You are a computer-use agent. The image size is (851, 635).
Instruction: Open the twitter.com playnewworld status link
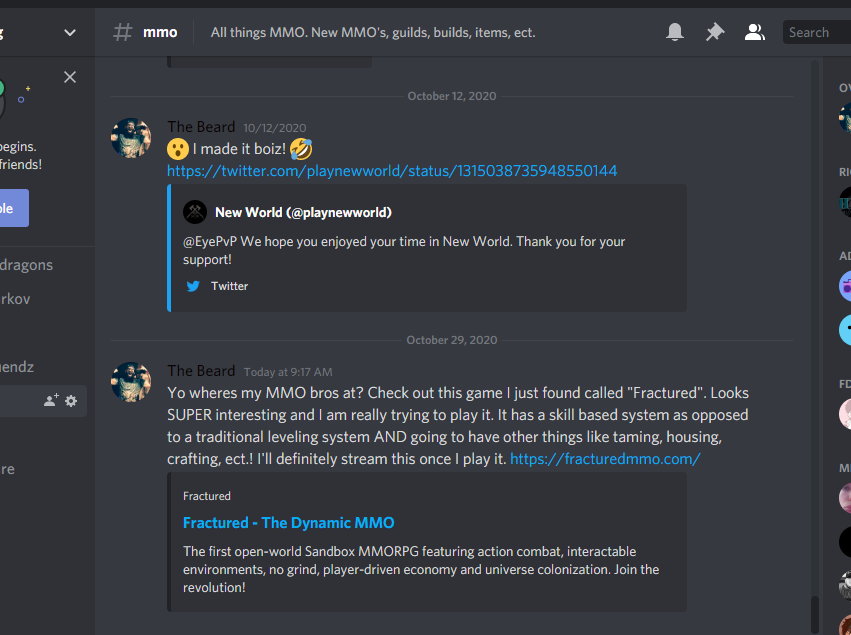click(x=392, y=171)
